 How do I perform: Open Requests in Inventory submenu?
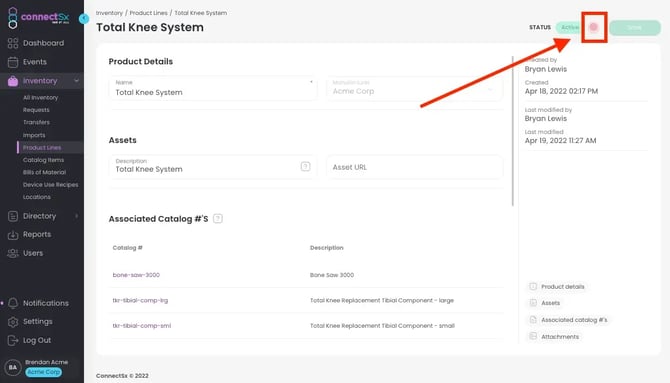[36, 110]
